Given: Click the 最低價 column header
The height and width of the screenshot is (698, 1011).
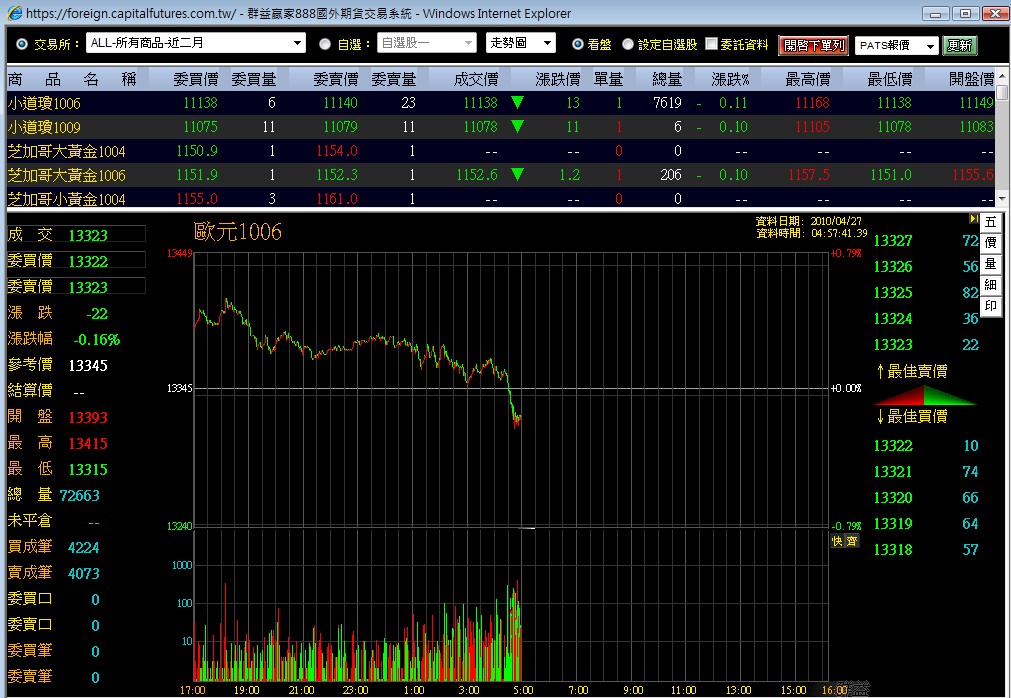Looking at the screenshot, I should point(889,79).
